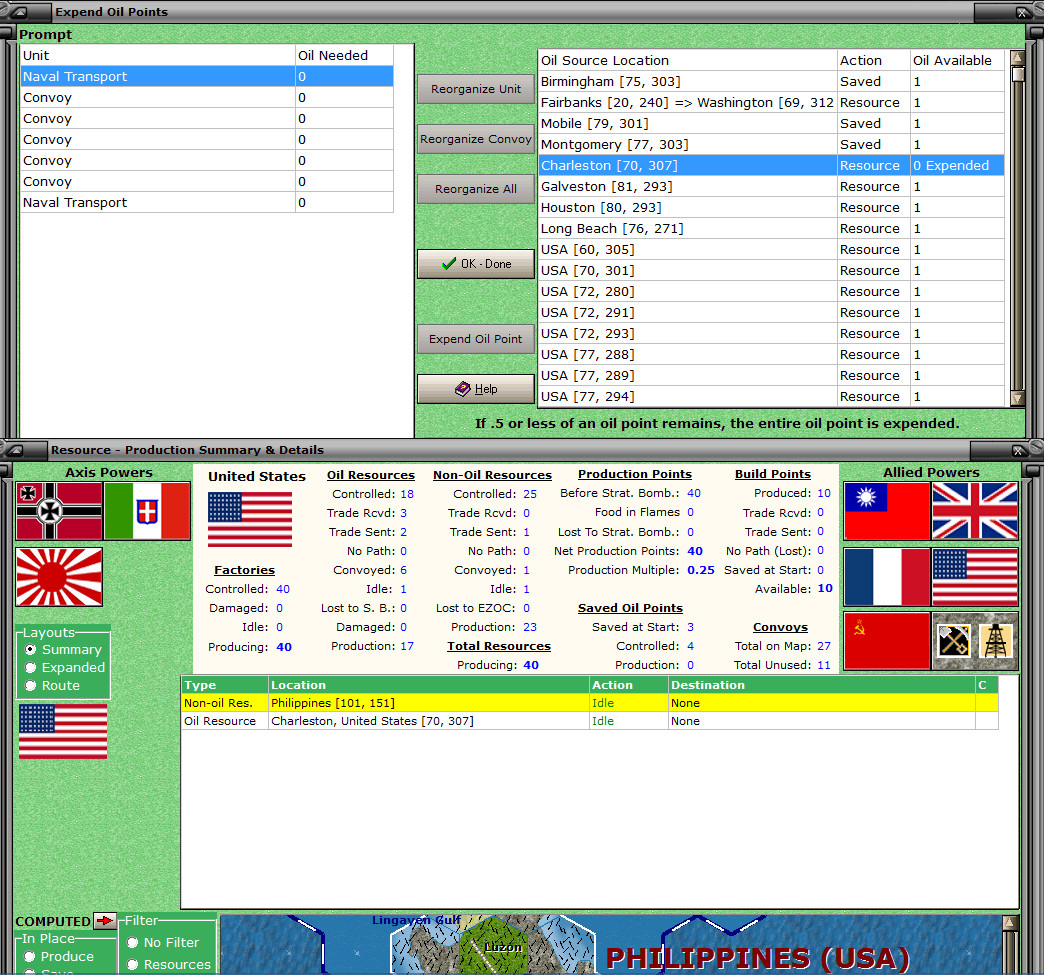
Task: Select the Fairbanks to Washington oil source row
Action: pyautogui.click(x=771, y=103)
